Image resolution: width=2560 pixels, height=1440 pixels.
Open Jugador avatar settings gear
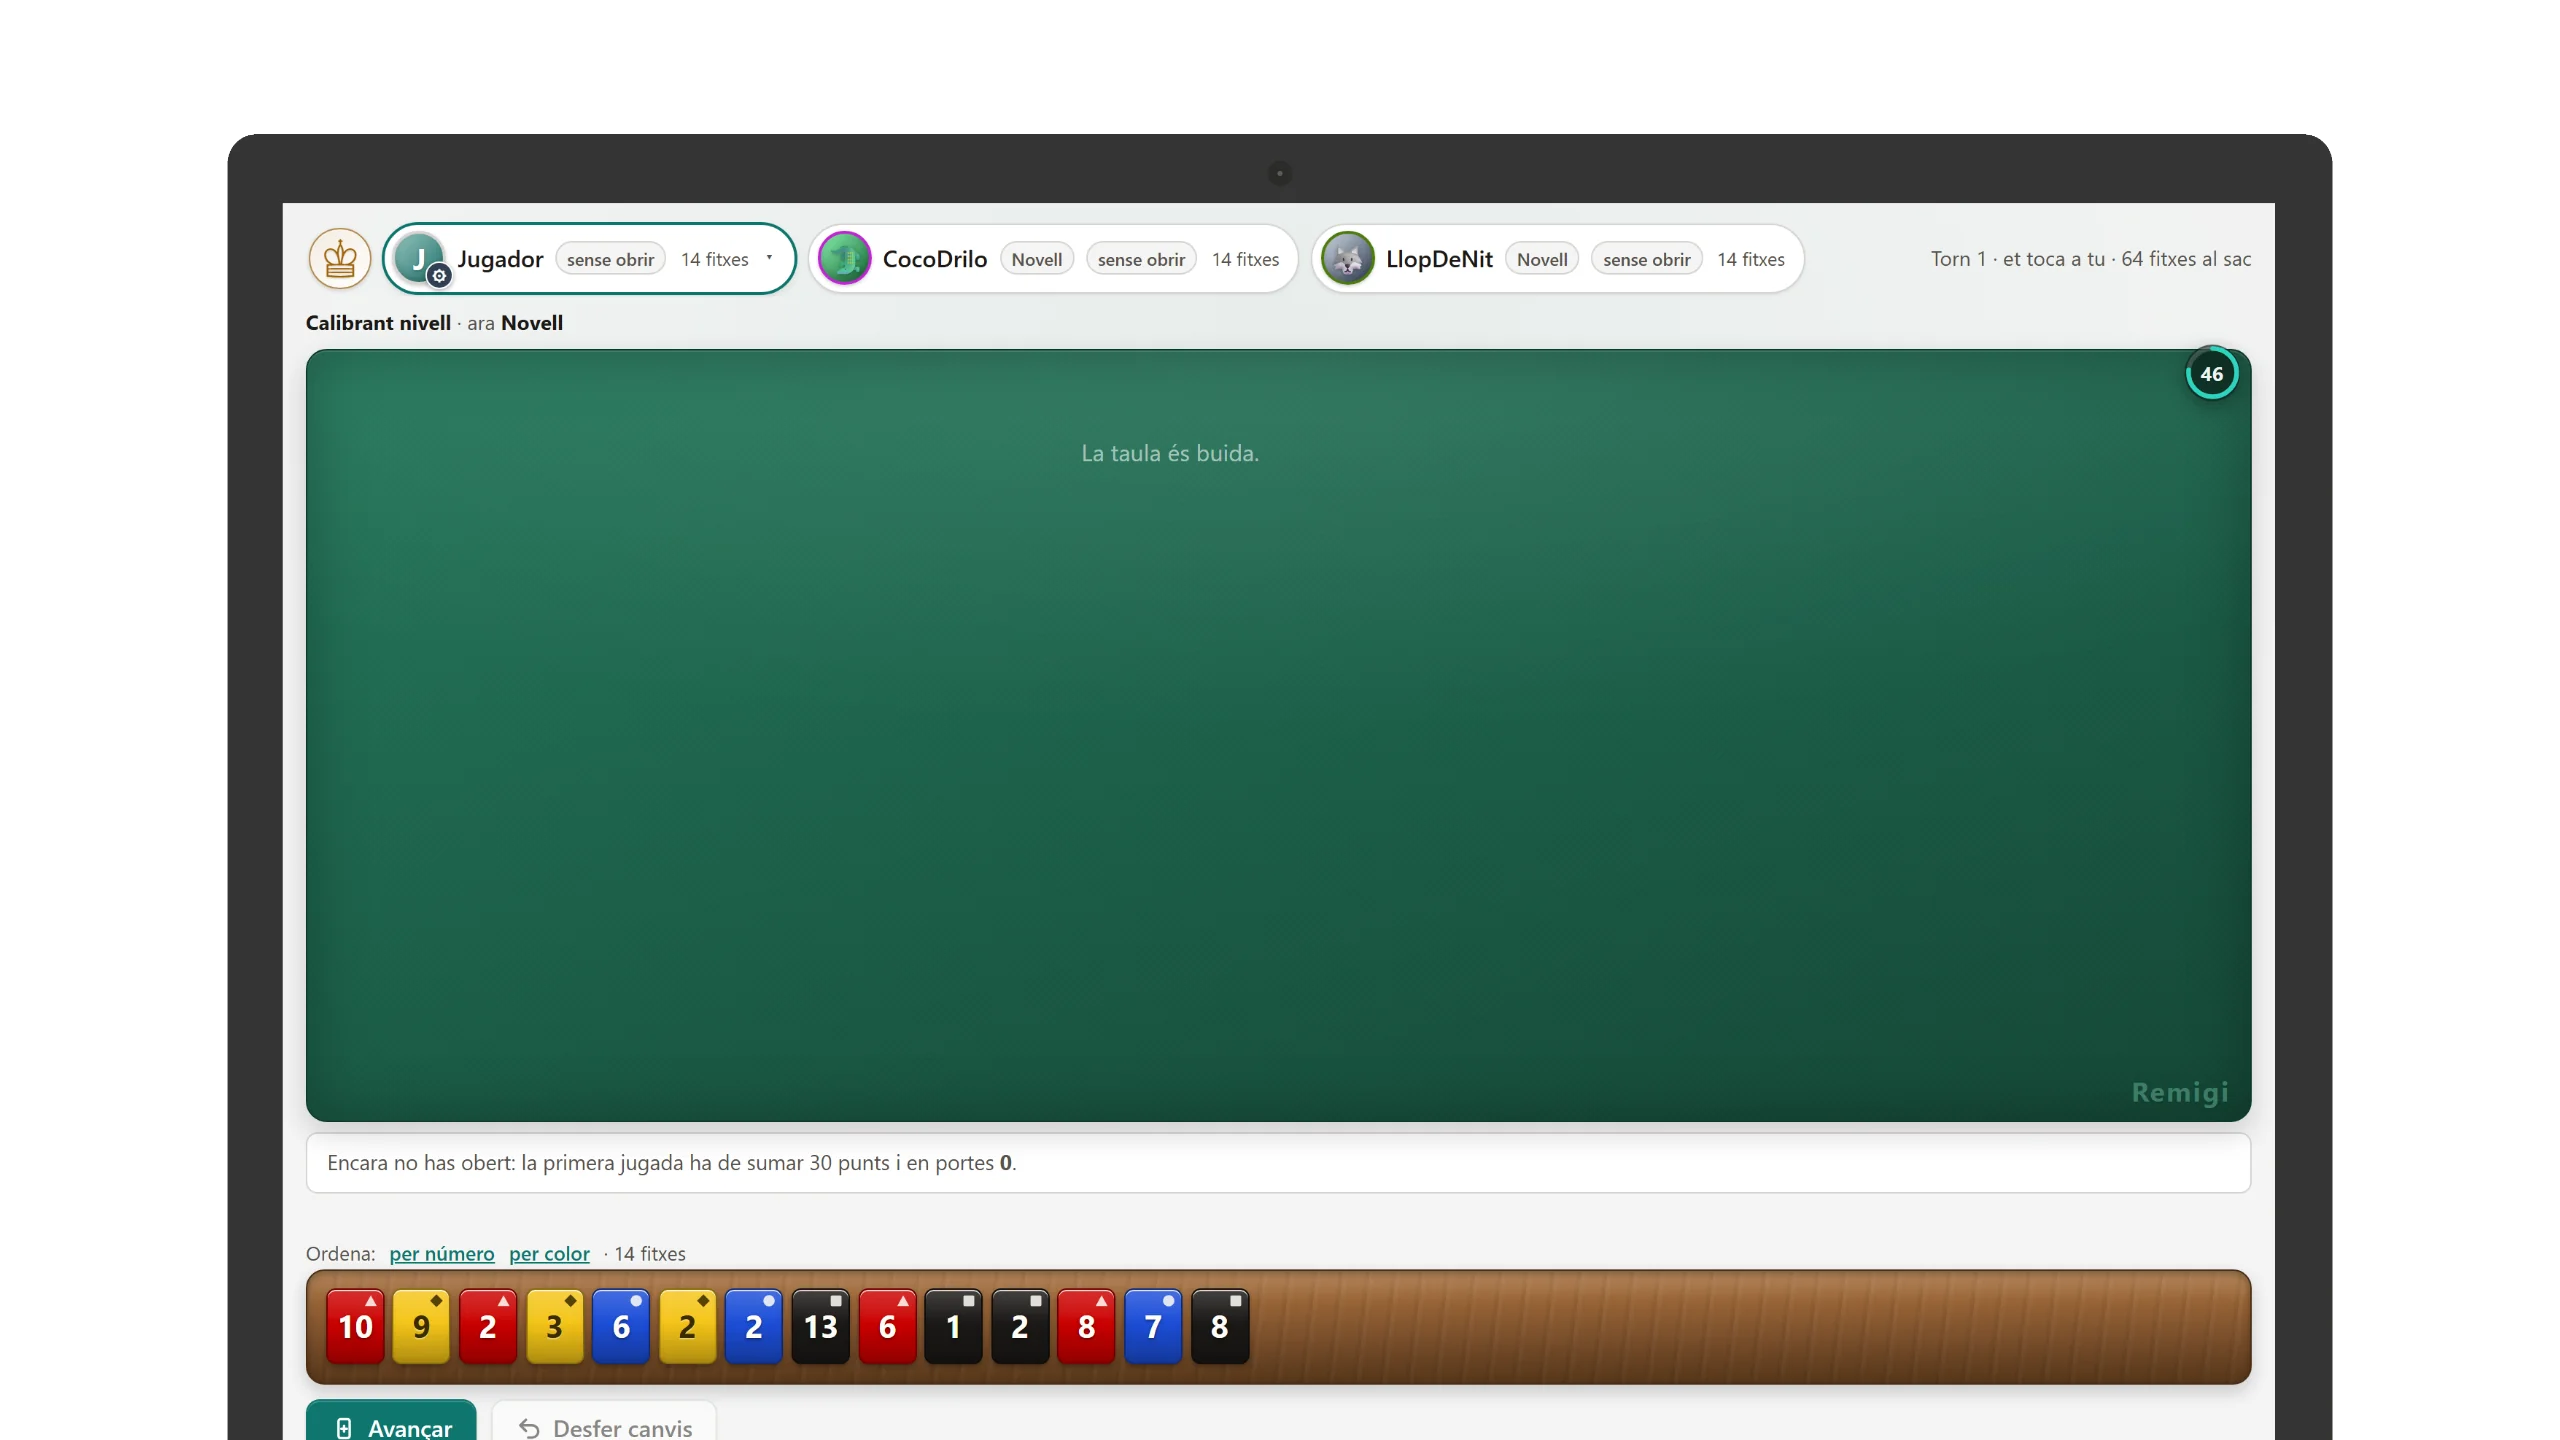439,276
